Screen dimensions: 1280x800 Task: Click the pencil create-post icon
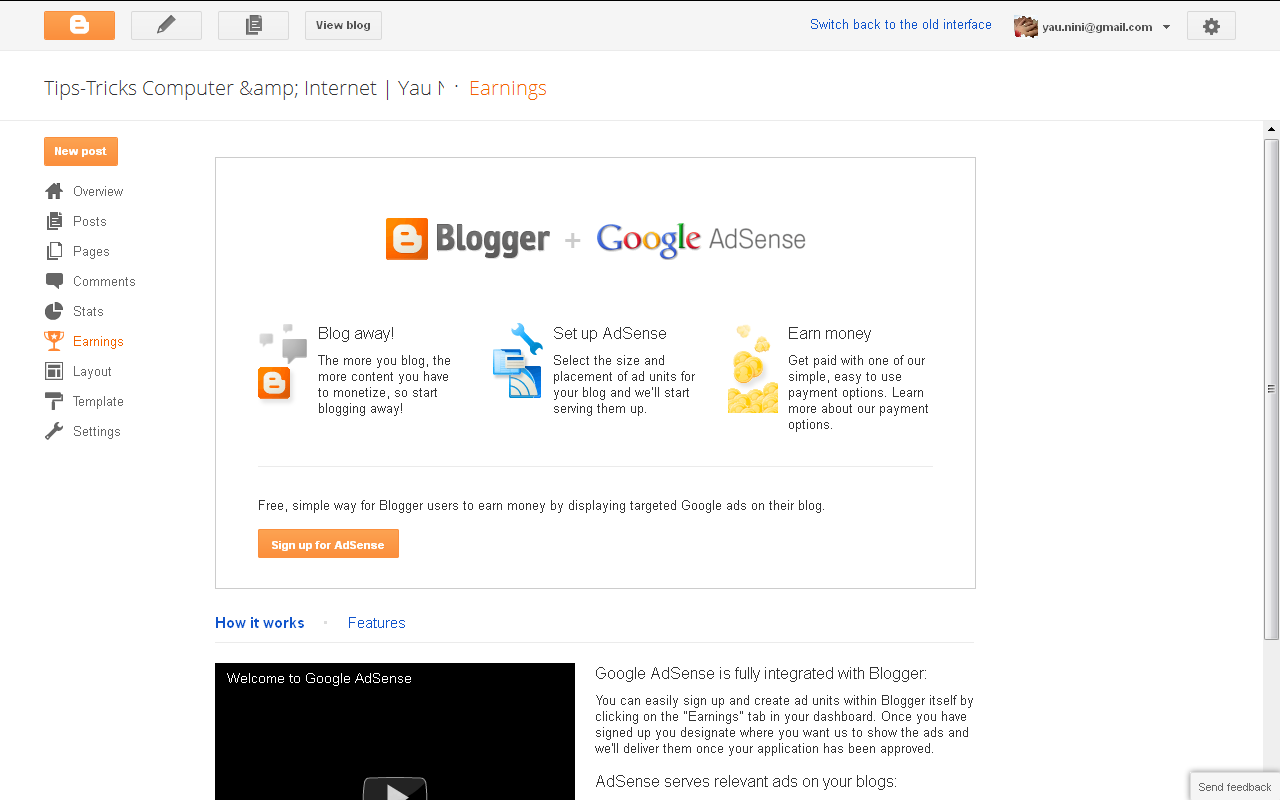[166, 25]
